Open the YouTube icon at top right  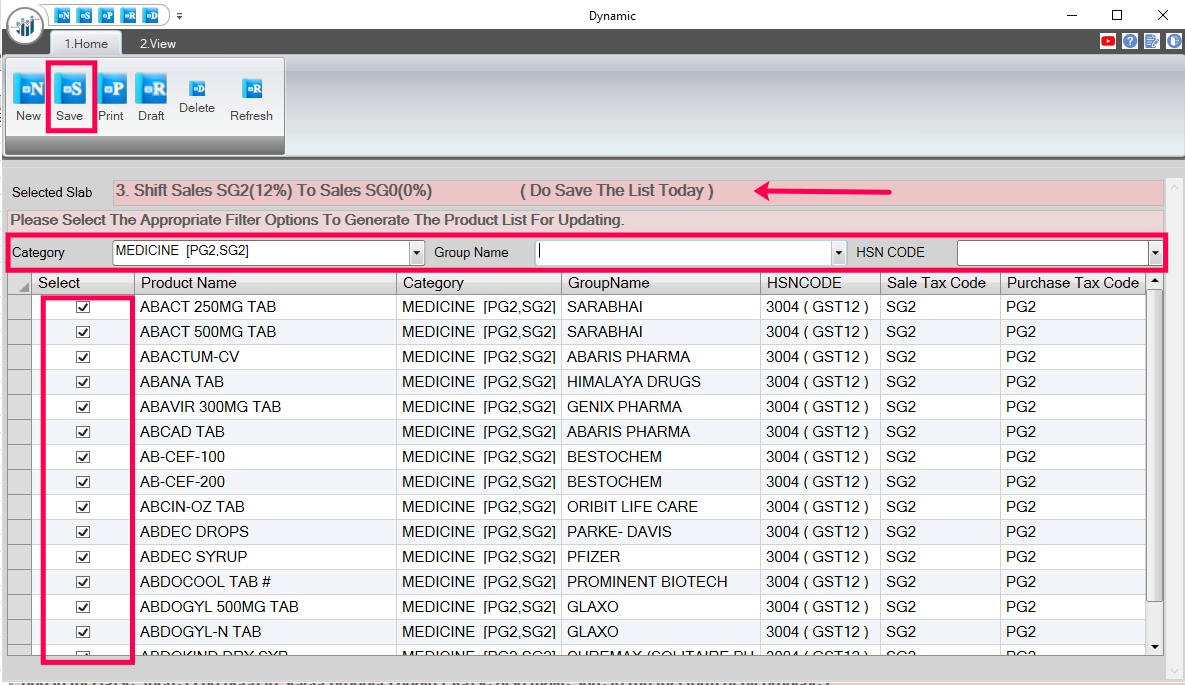click(x=1108, y=42)
